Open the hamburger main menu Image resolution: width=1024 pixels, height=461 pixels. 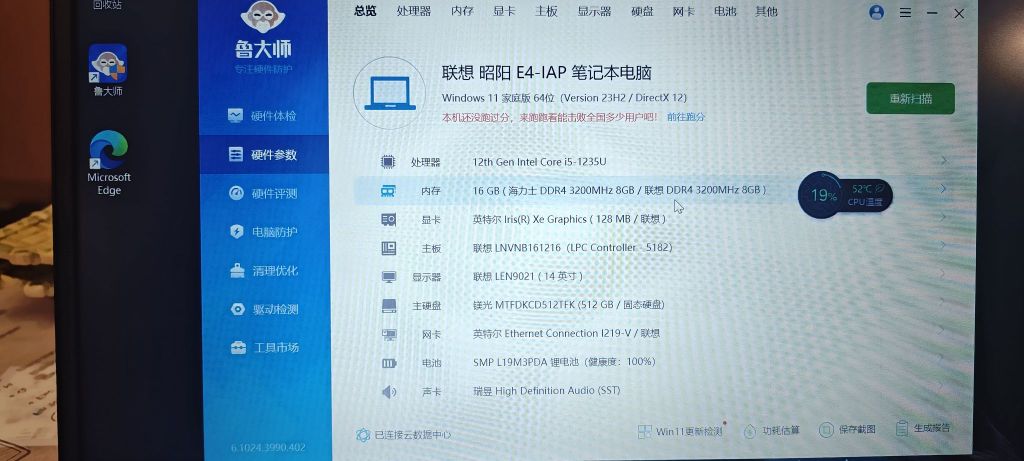coord(905,12)
